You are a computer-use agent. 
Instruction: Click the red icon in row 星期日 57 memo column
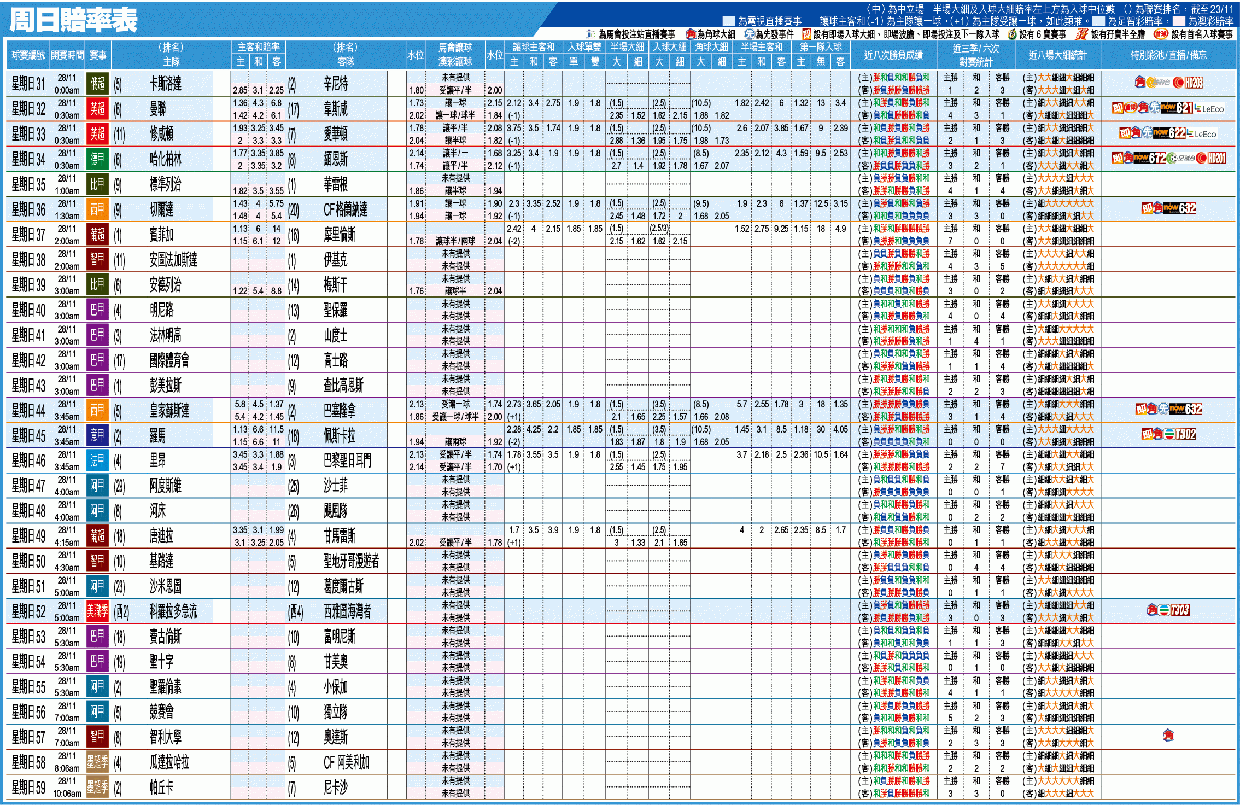(x=1166, y=736)
